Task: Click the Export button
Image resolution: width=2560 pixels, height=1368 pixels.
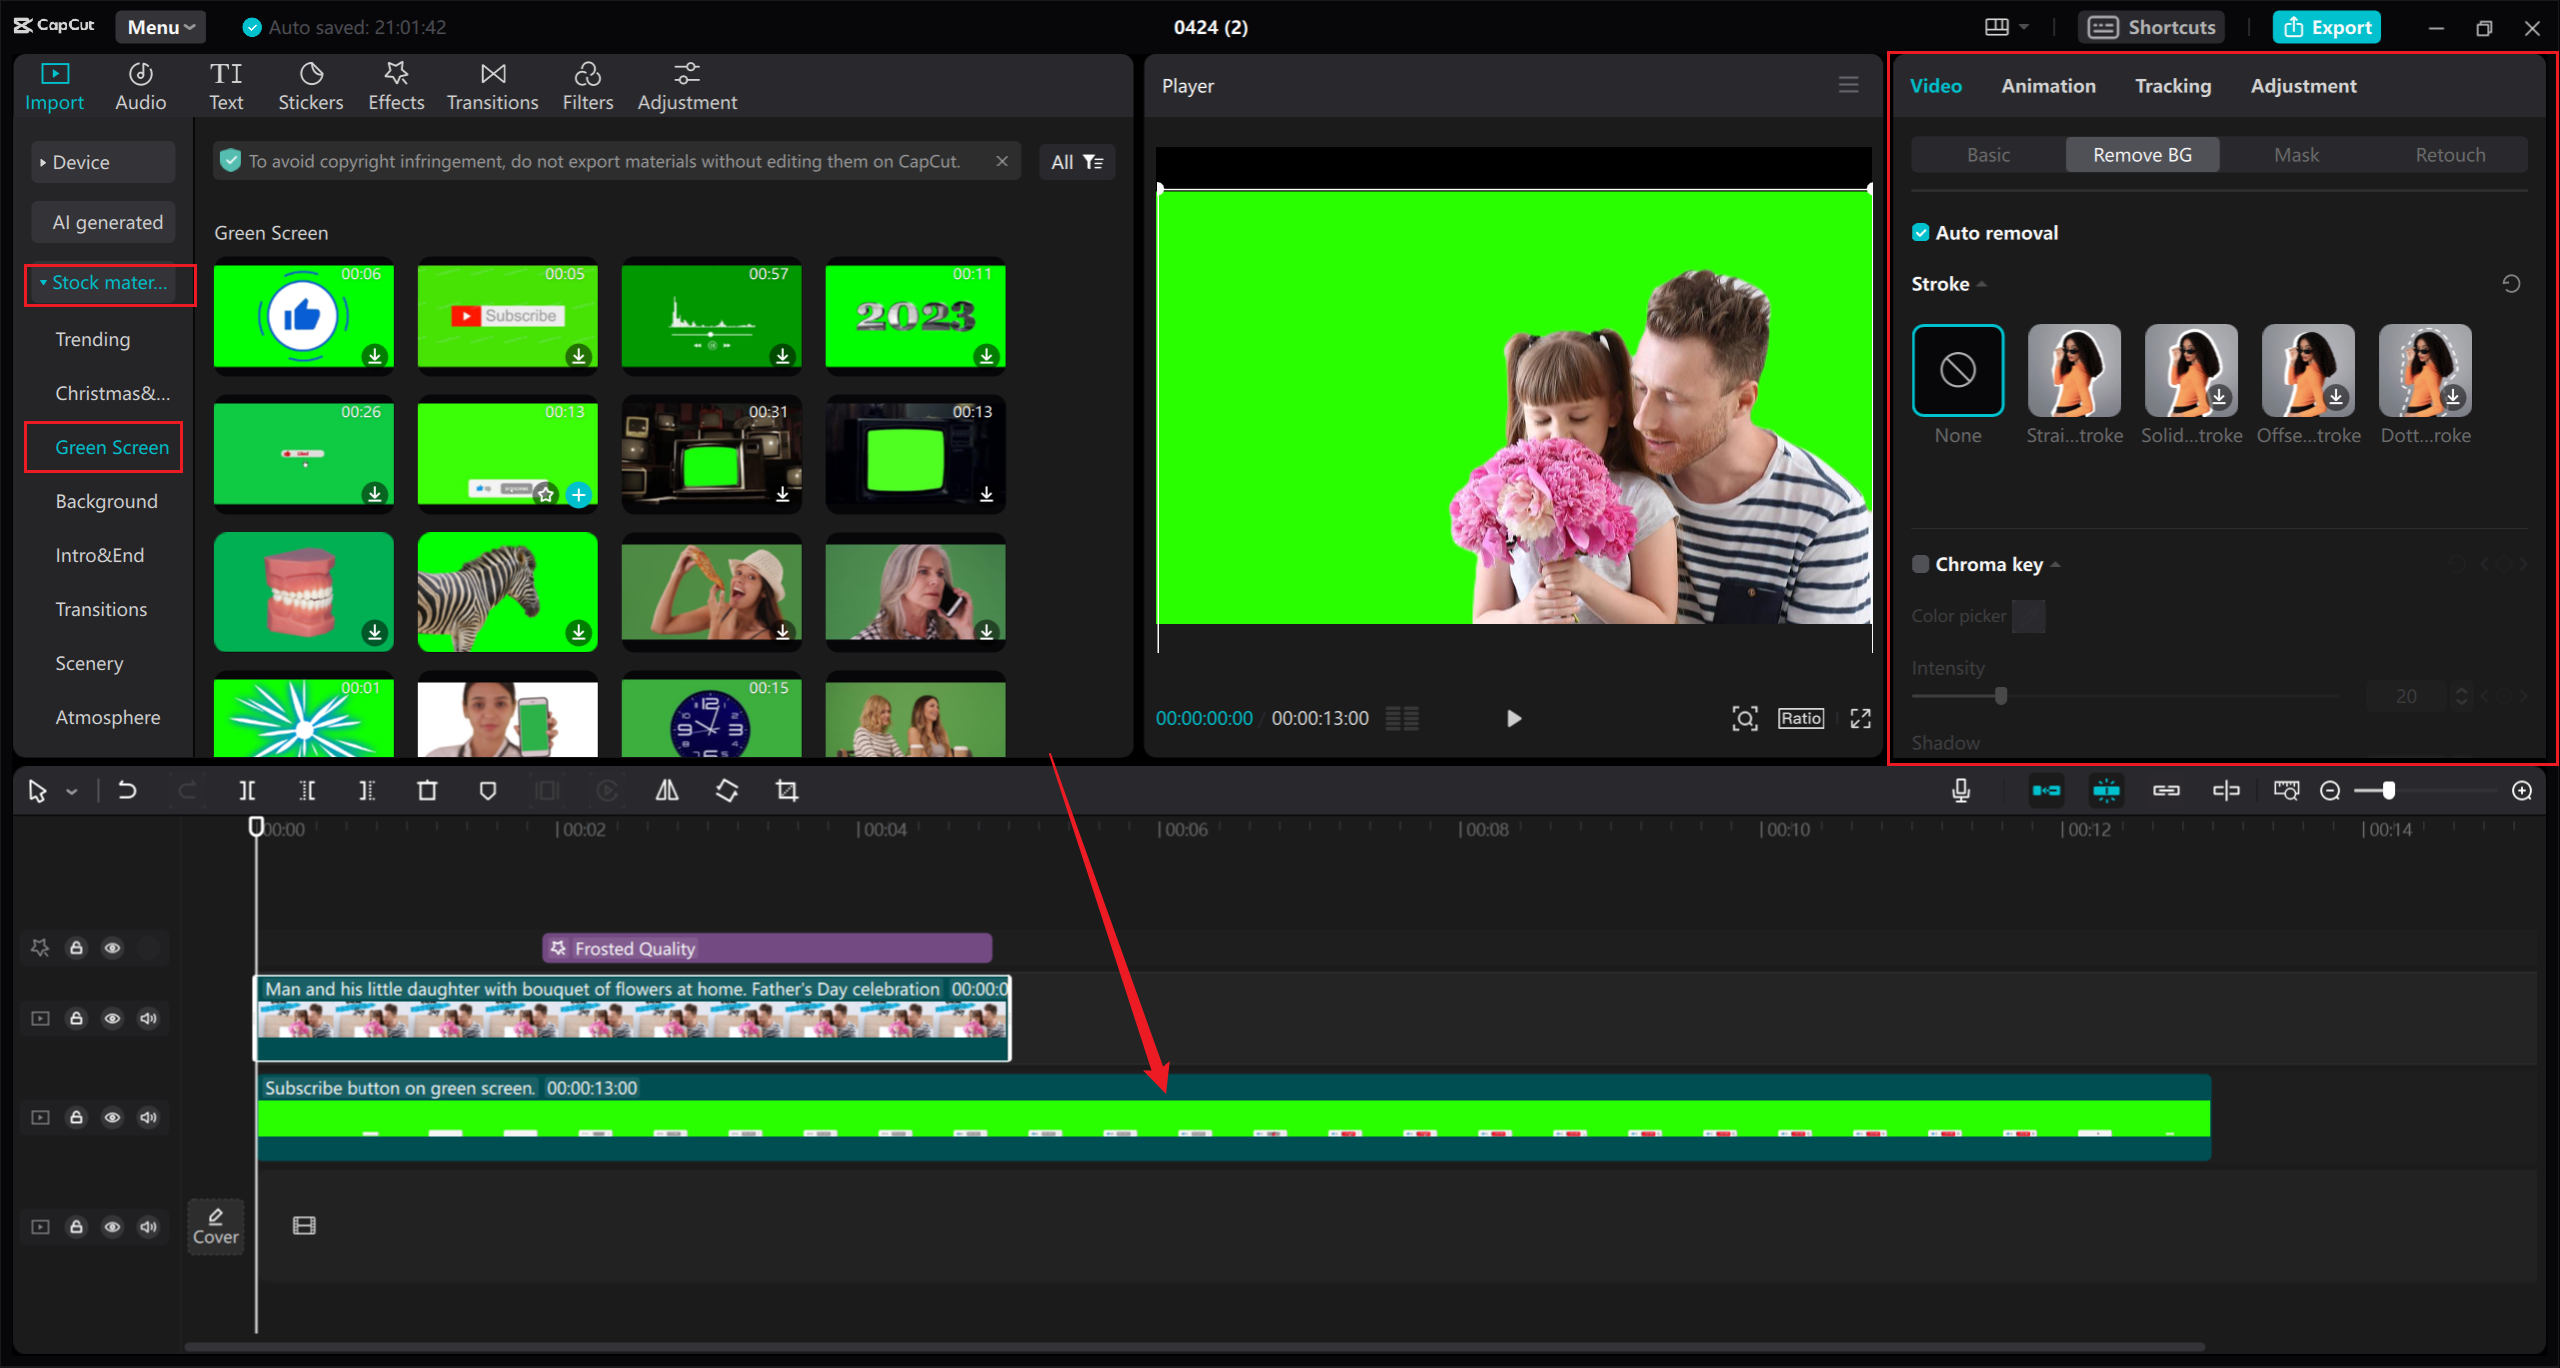Action: (x=2327, y=27)
